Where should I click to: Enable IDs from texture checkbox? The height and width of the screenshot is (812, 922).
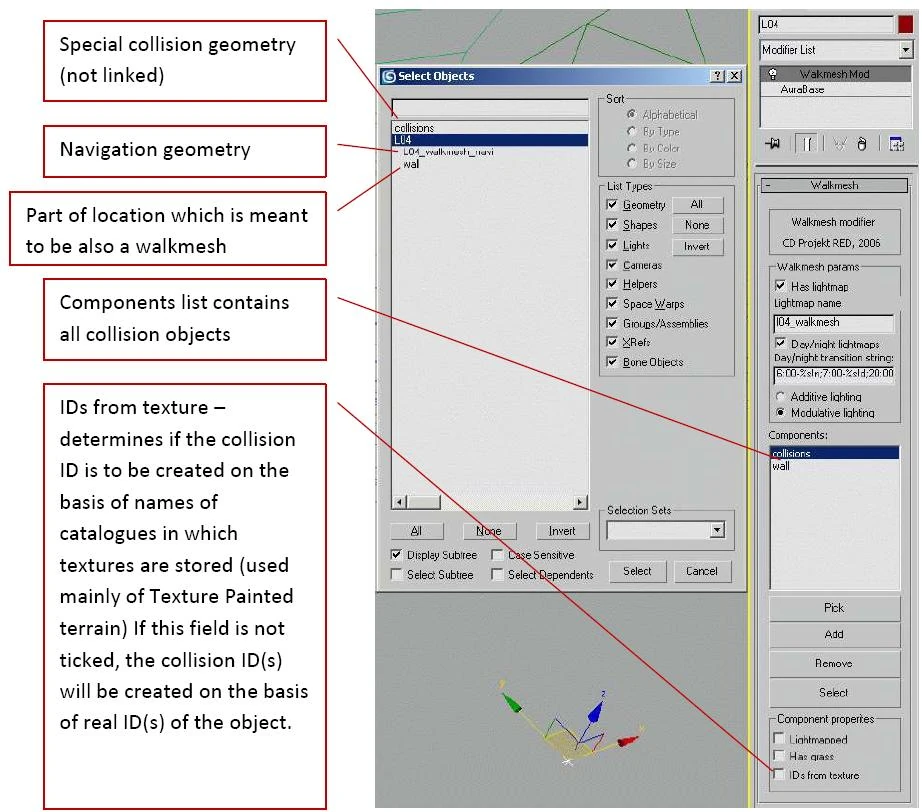pyautogui.click(x=779, y=774)
